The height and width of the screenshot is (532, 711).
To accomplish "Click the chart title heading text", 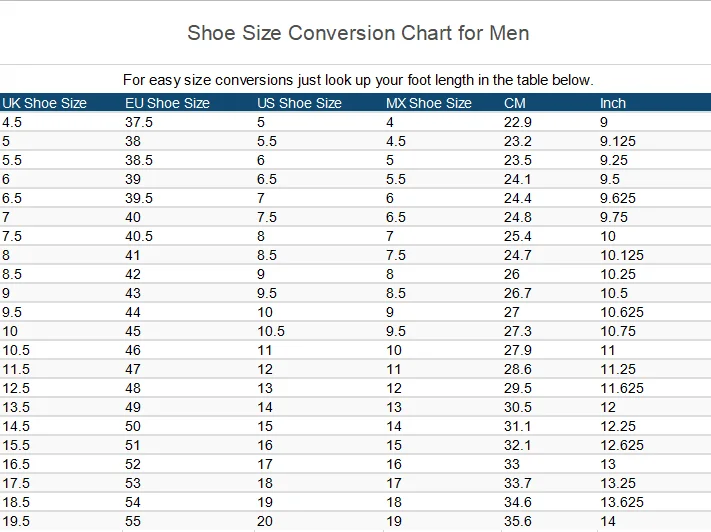I will tap(358, 33).
